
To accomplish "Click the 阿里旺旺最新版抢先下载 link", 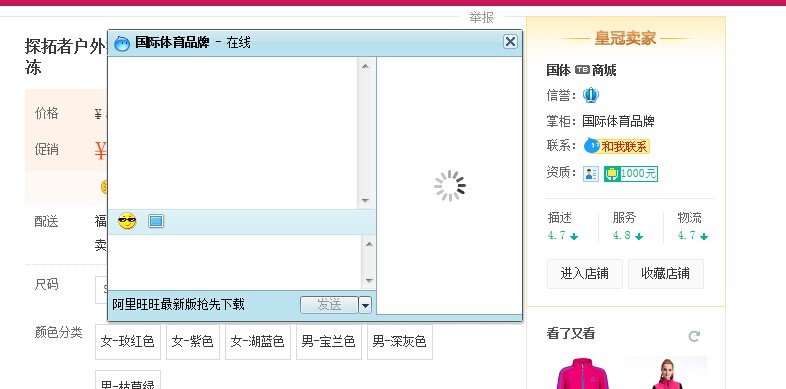I will pyautogui.click(x=178, y=304).
